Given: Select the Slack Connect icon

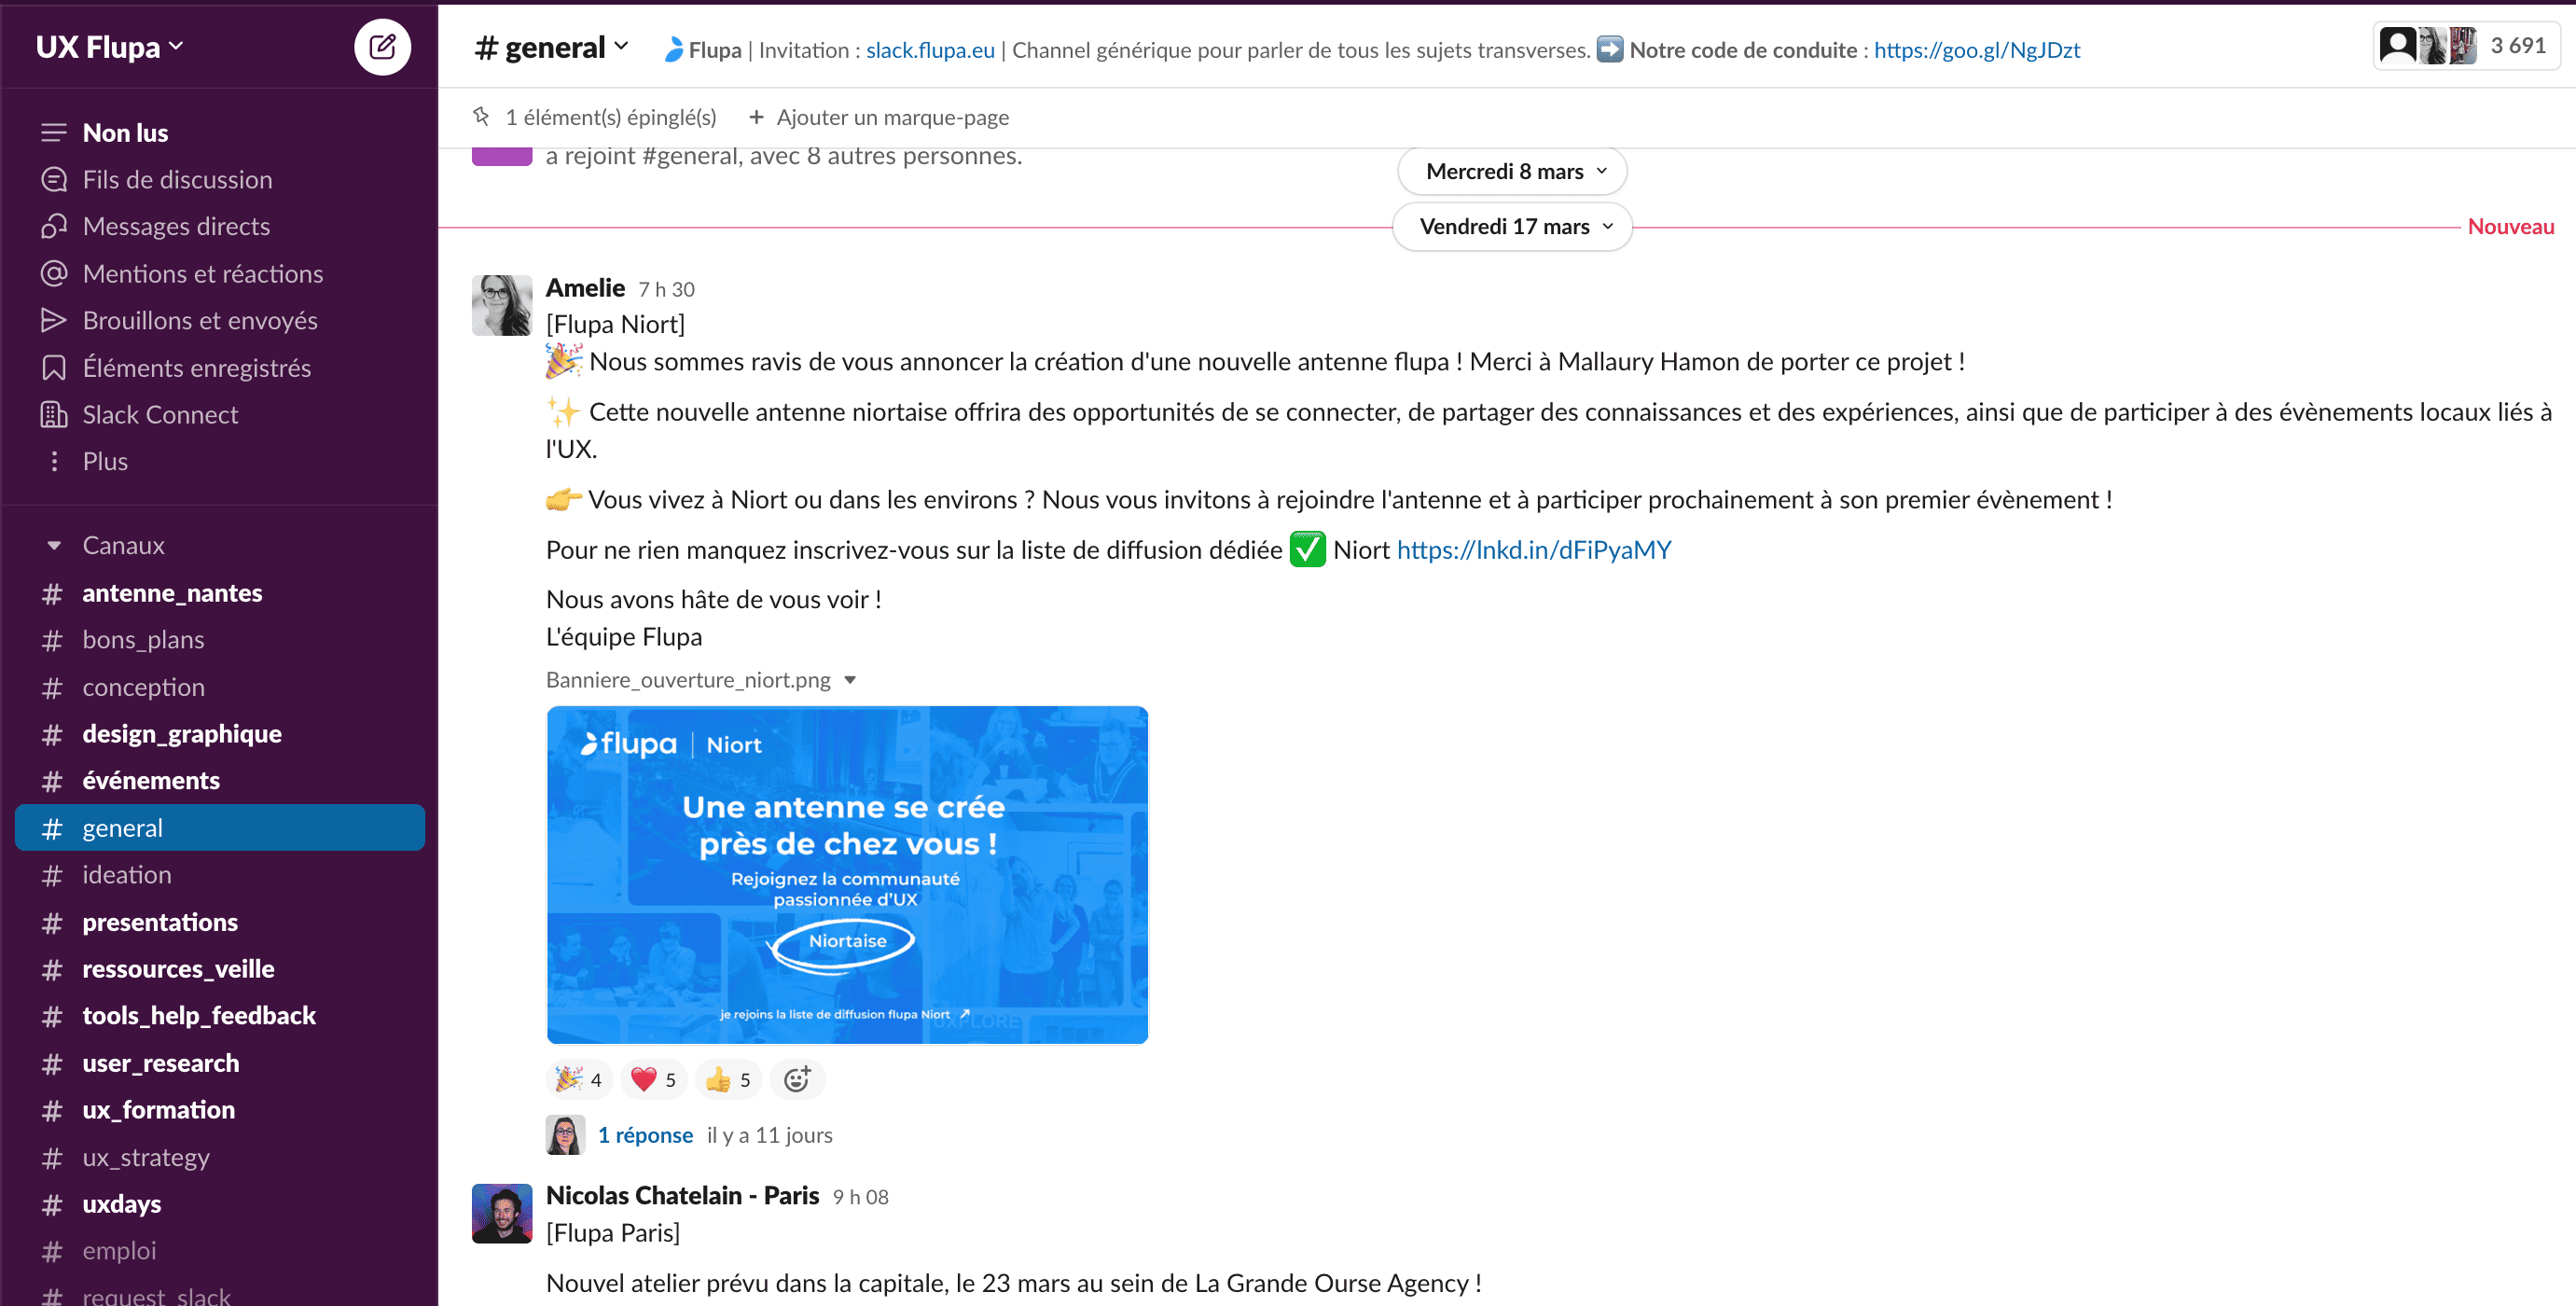Looking at the screenshot, I should [x=51, y=415].
